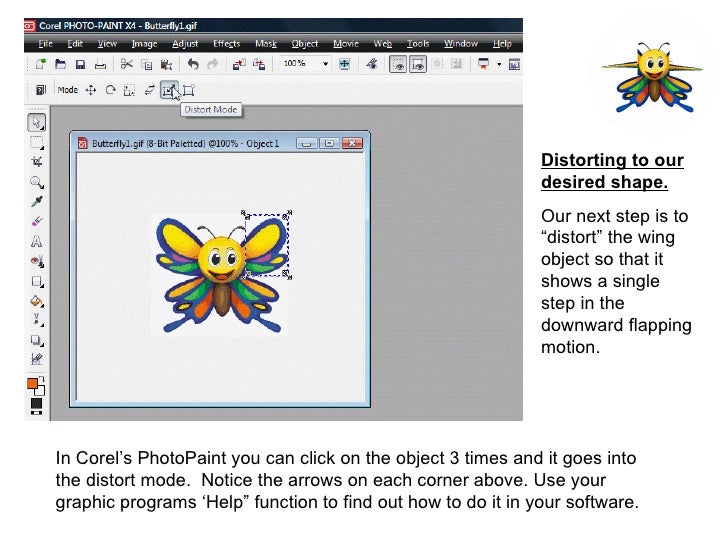This screenshot has height=546, width=728.
Task: Open the Help menu
Action: point(502,44)
